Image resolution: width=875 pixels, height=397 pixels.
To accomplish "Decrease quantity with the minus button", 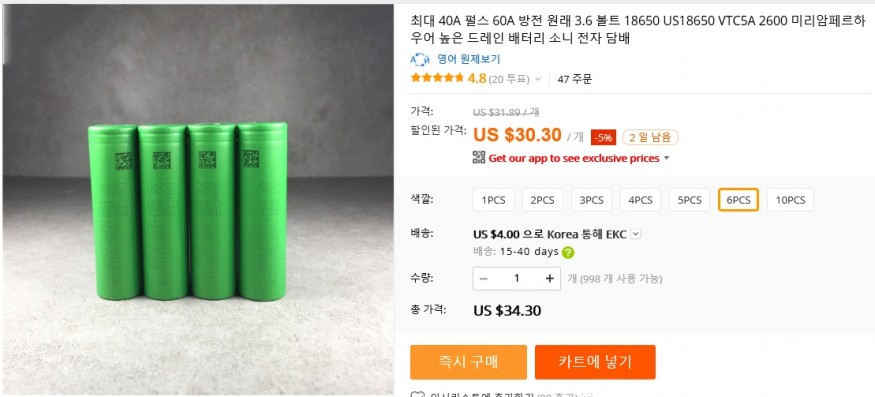I will 484,279.
